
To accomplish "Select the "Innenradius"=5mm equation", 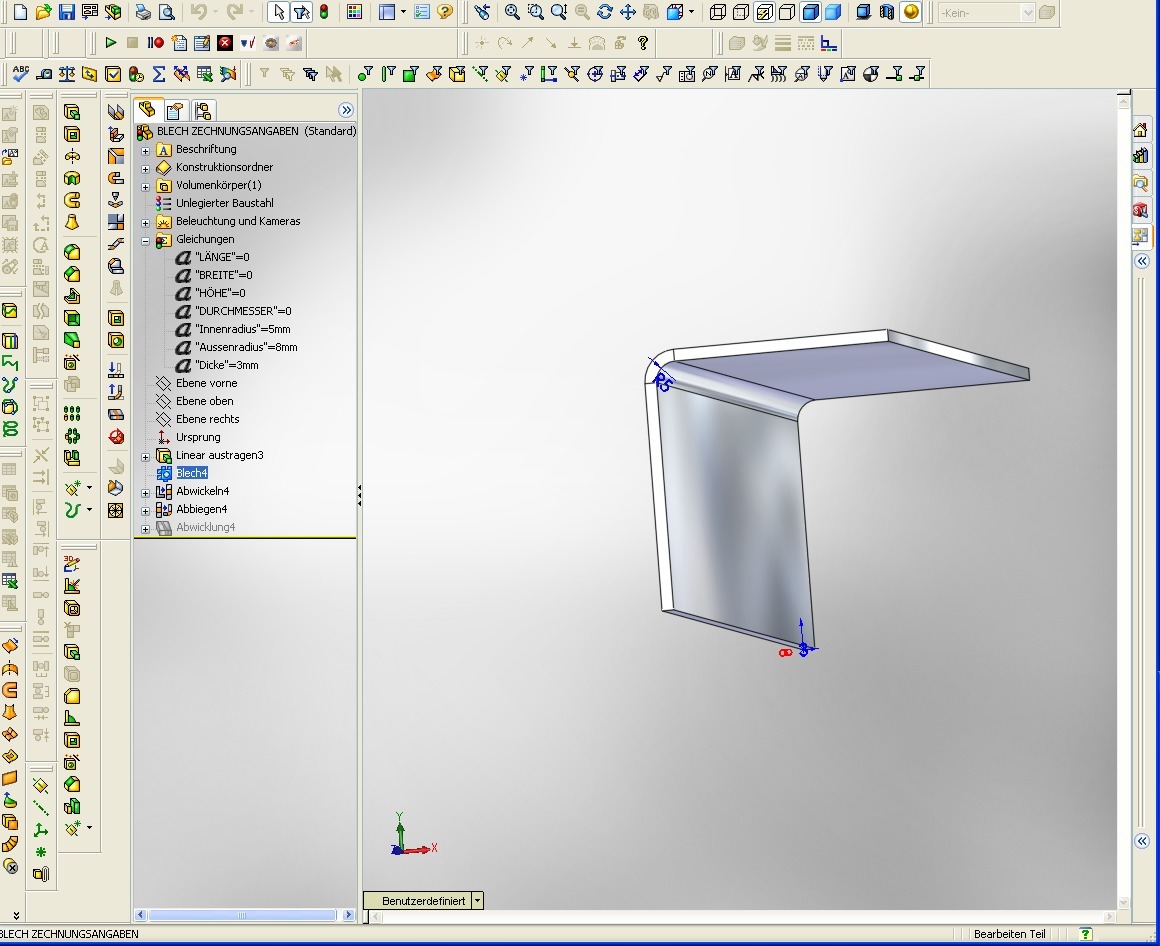I will 242,329.
